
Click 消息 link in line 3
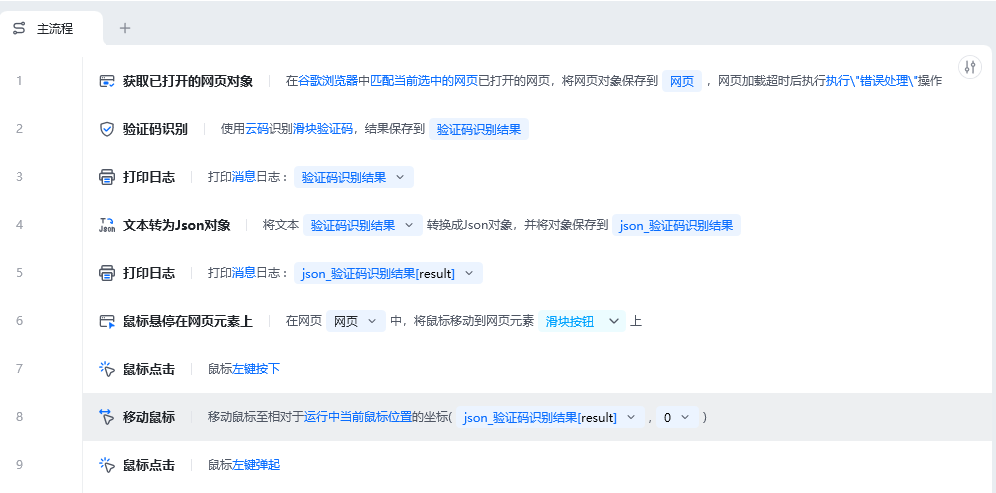click(244, 177)
